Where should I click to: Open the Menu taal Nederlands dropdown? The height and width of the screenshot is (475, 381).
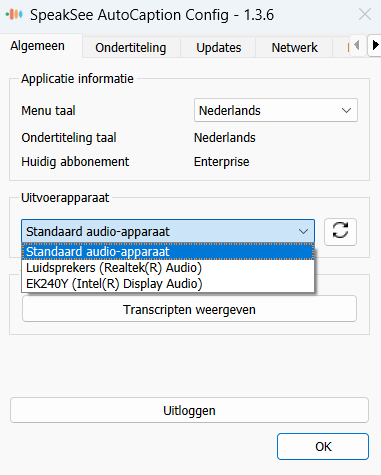pyautogui.click(x=276, y=110)
